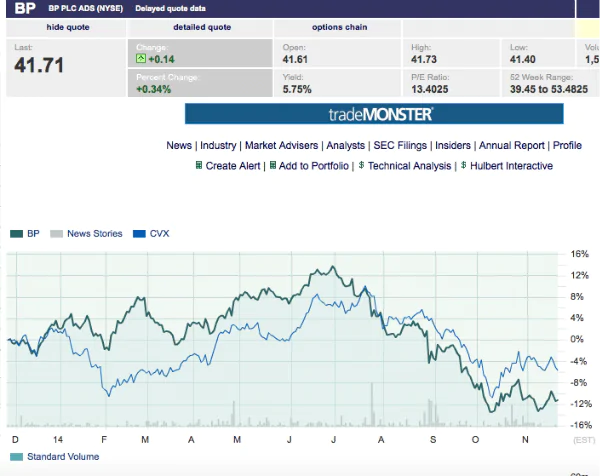
Task: Click the BP ticker symbol in header
Action: [25, 8]
